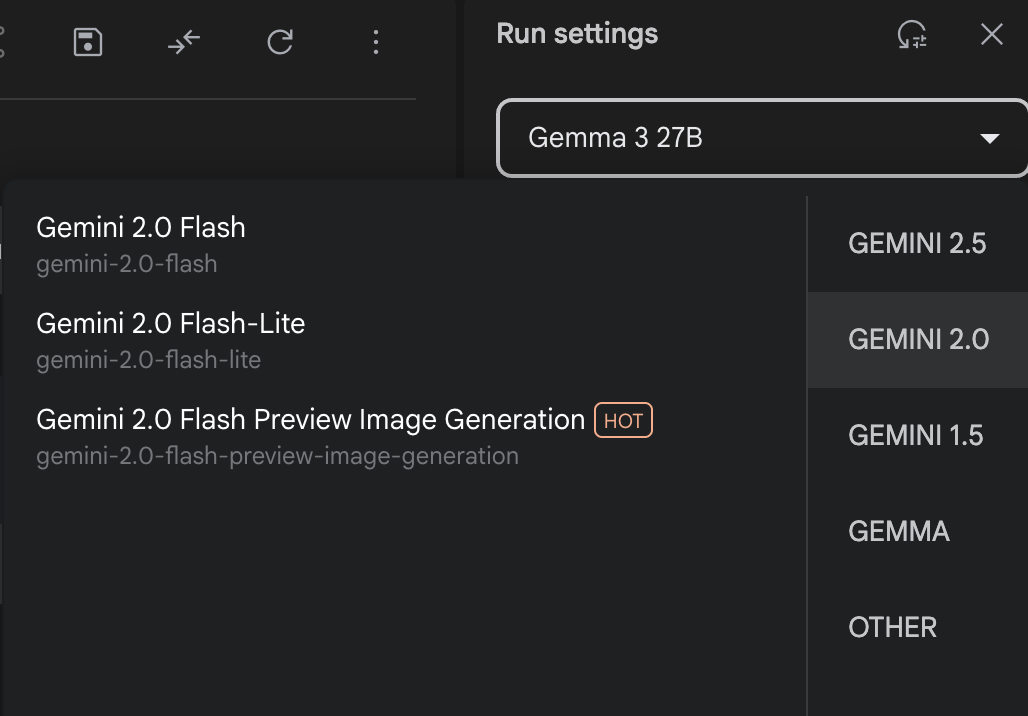1028x716 pixels.
Task: Click the save prompt icon
Action: point(88,43)
